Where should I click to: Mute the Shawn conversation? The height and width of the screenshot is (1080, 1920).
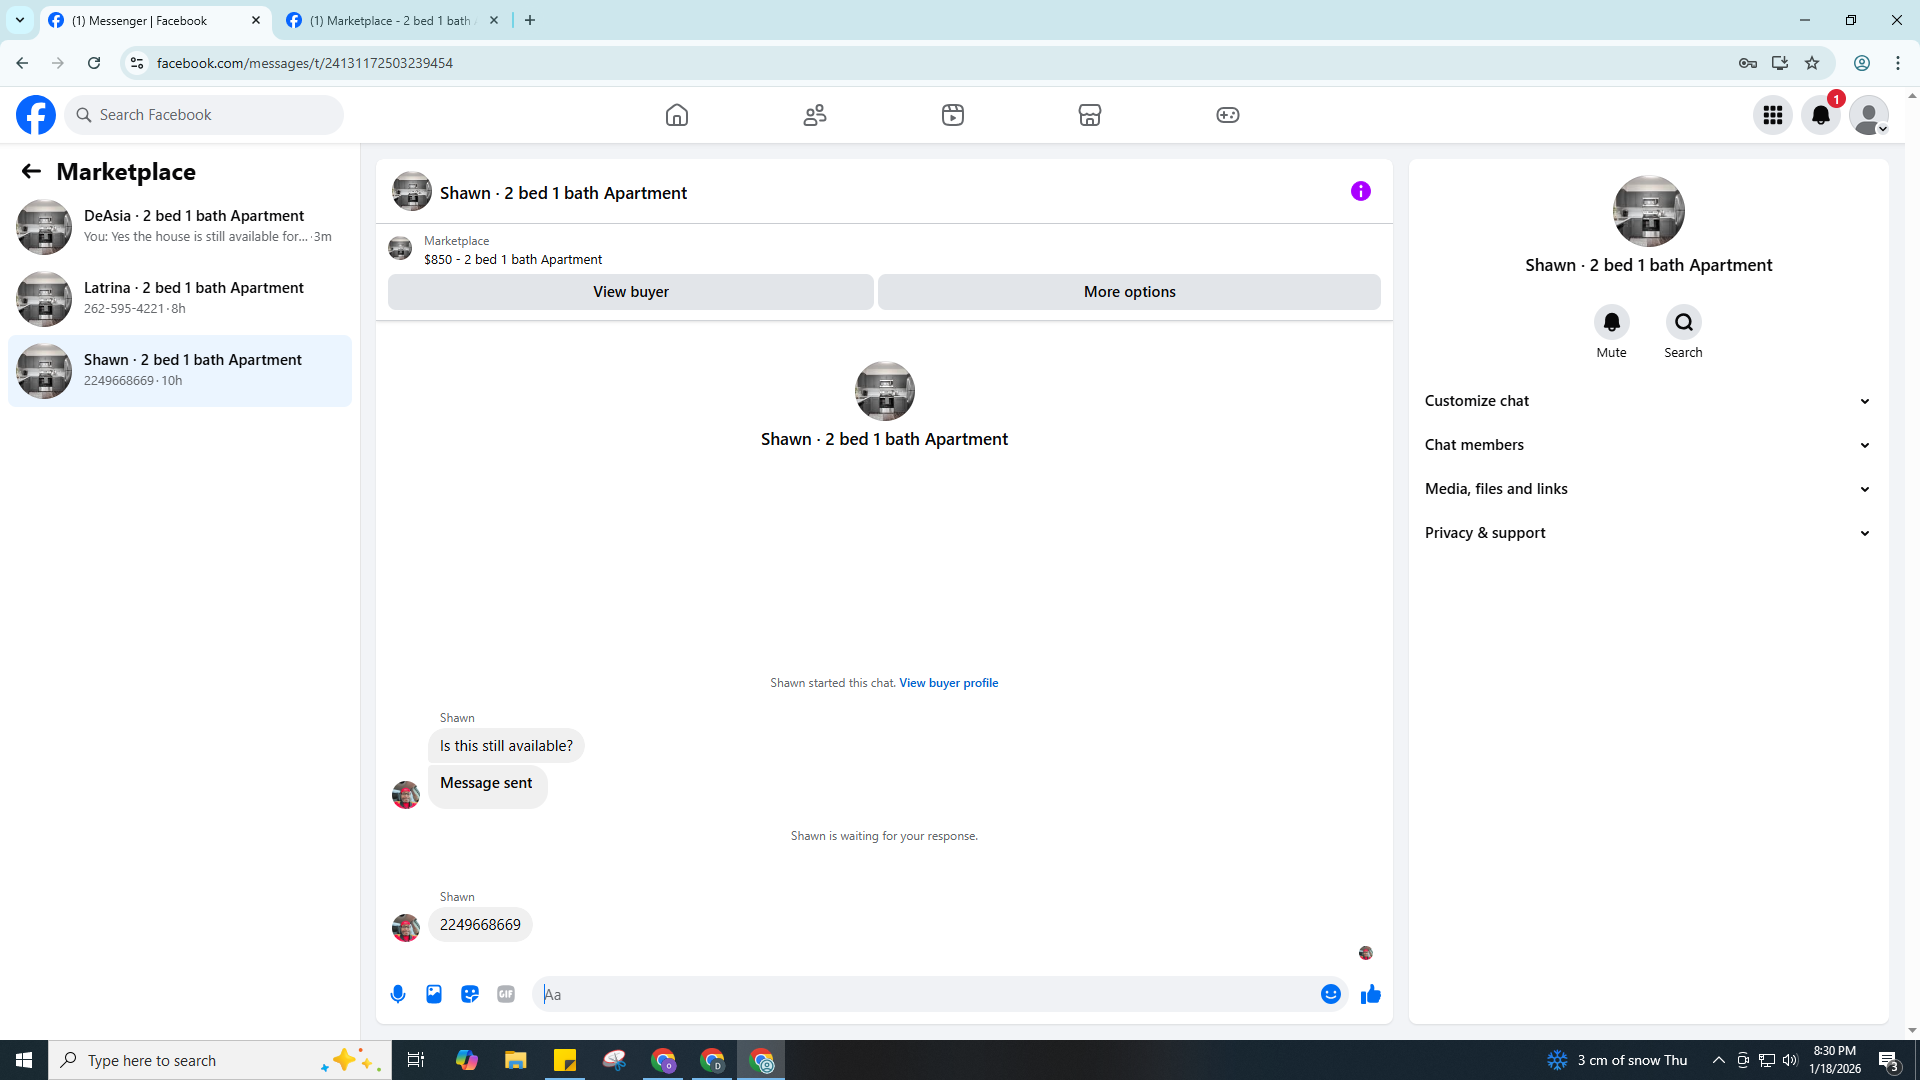click(1611, 323)
